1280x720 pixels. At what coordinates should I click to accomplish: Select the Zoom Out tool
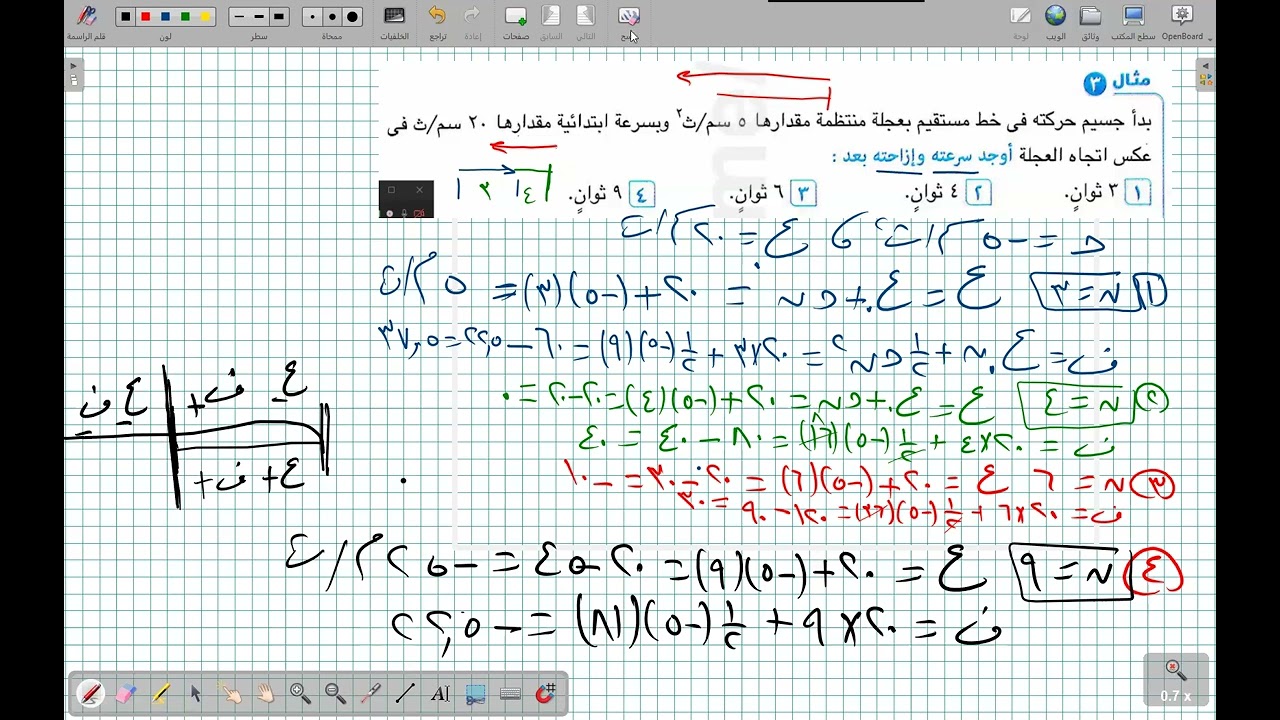pyautogui.click(x=335, y=693)
